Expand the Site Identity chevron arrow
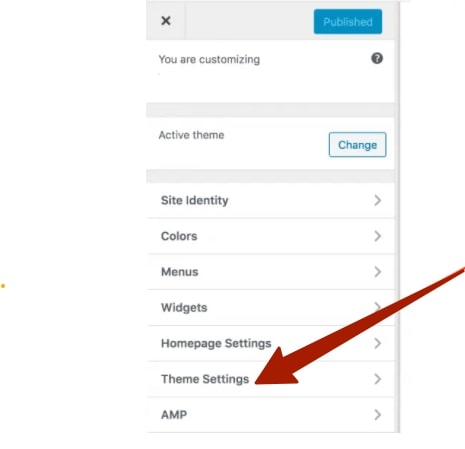The image size is (465, 449). pos(377,200)
